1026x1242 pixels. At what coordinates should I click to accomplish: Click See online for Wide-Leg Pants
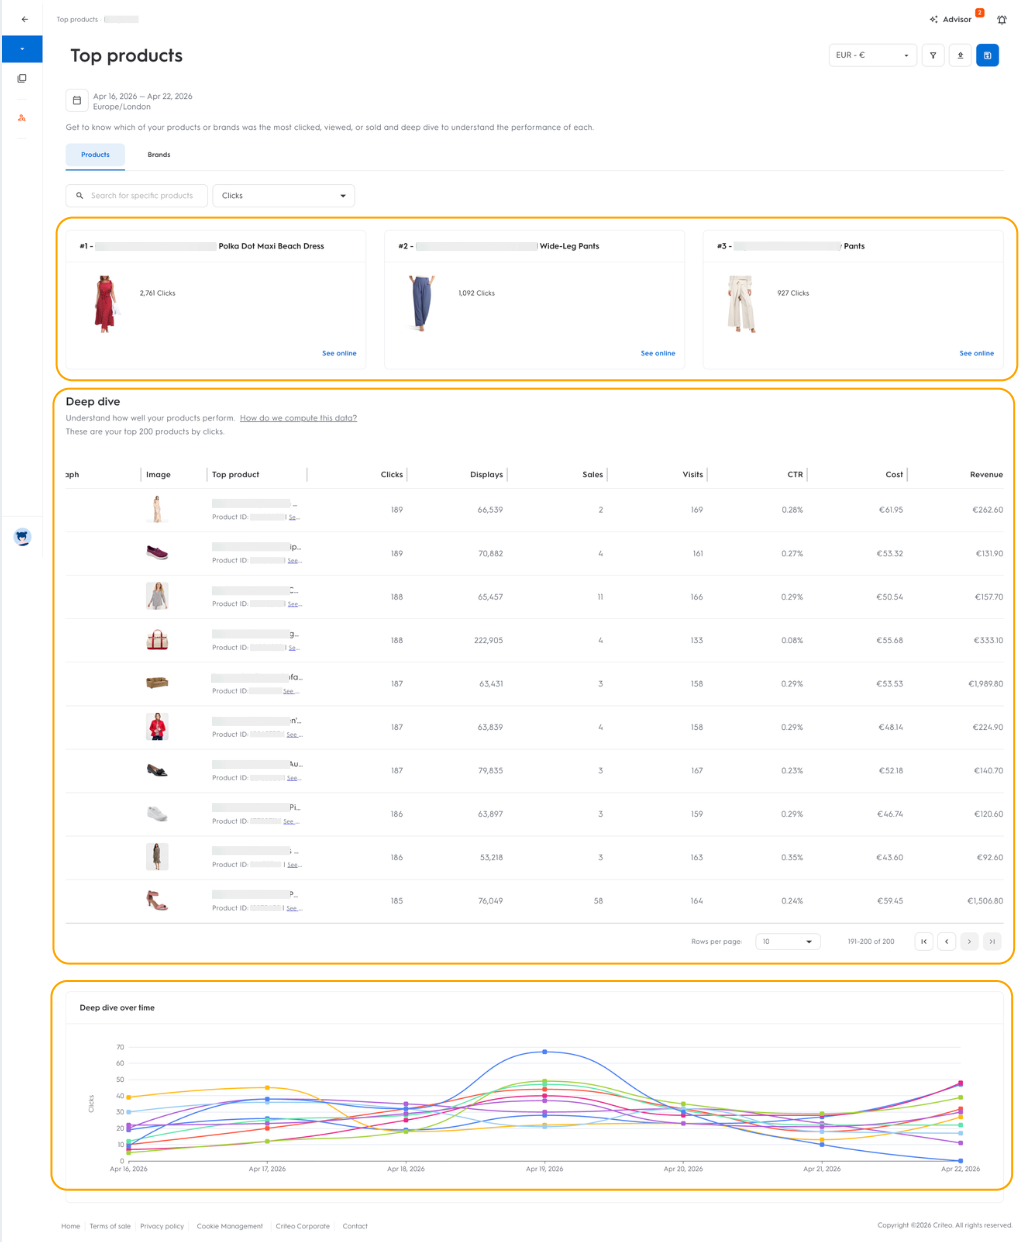click(x=658, y=353)
